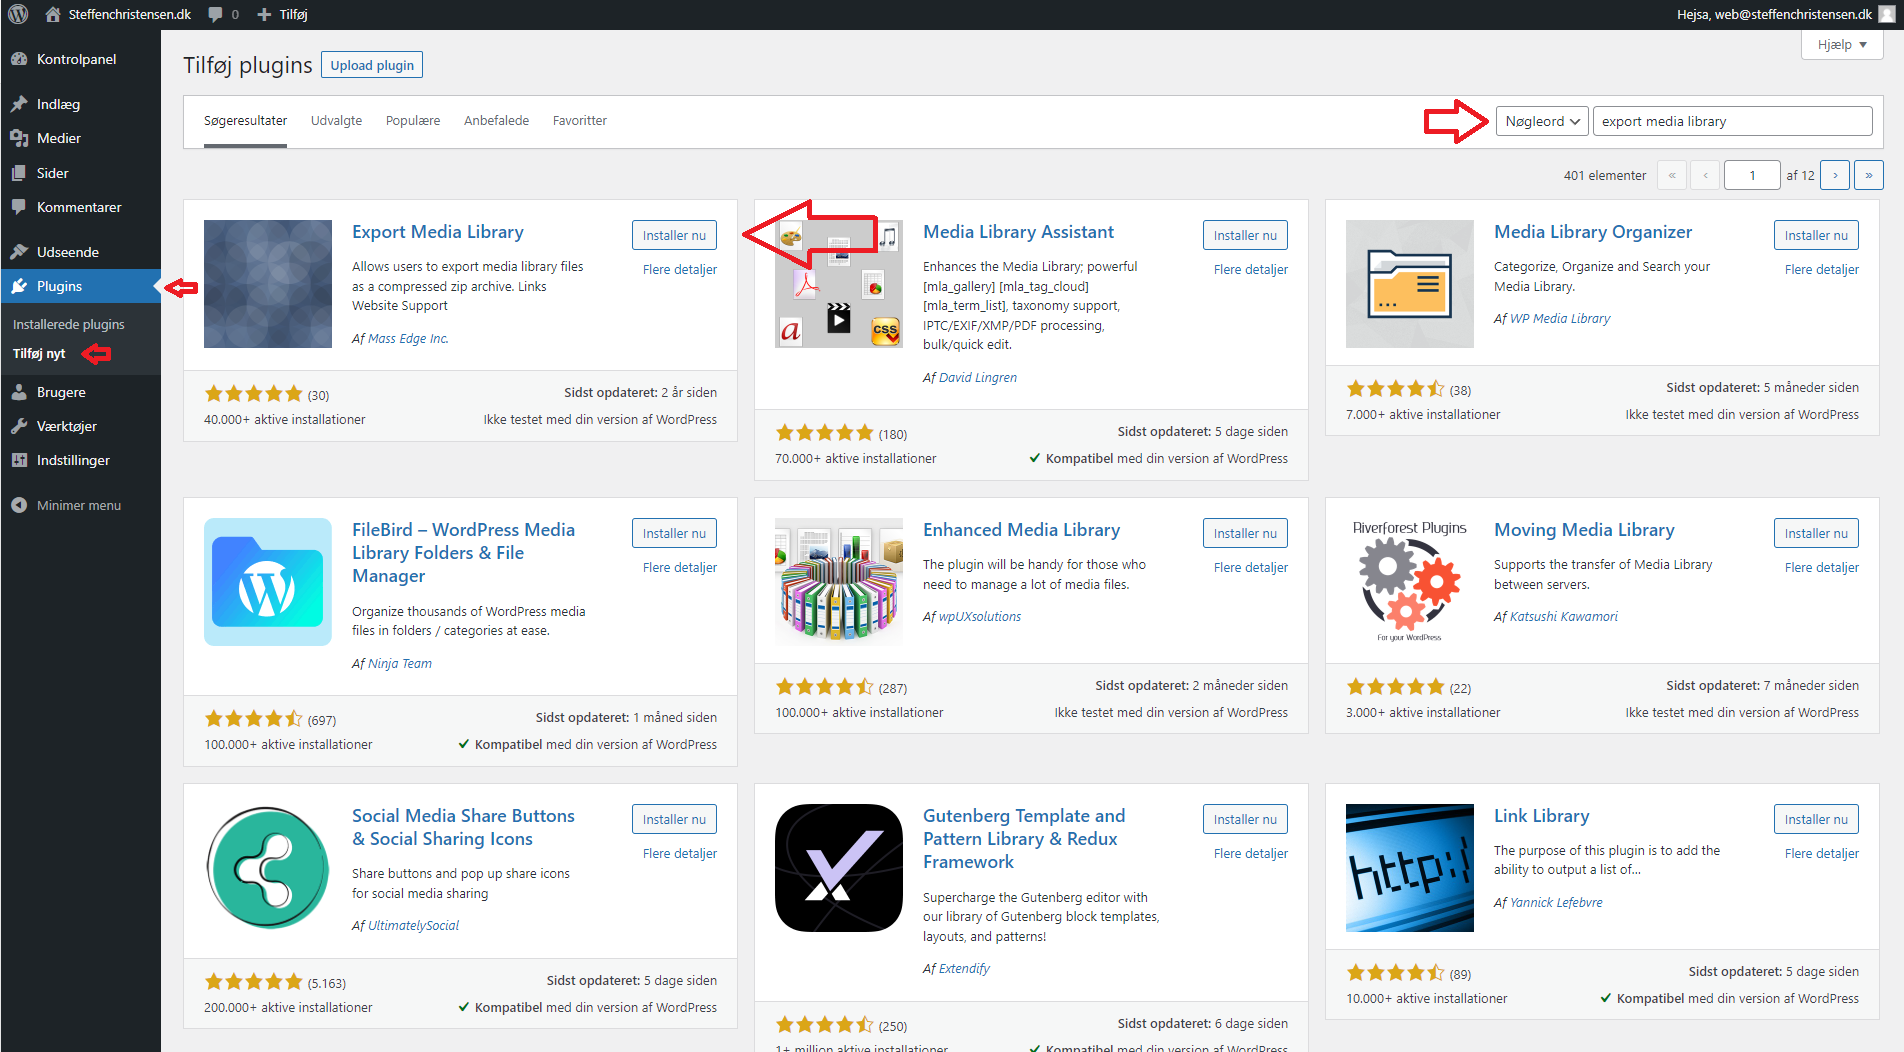This screenshot has width=1904, height=1052.
Task: Open author link Ninja Team
Action: point(400,664)
